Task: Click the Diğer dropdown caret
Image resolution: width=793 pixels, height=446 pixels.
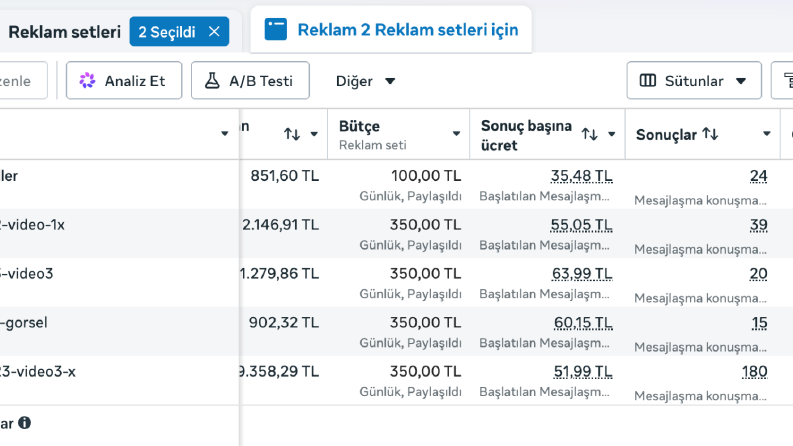Action: coord(389,81)
